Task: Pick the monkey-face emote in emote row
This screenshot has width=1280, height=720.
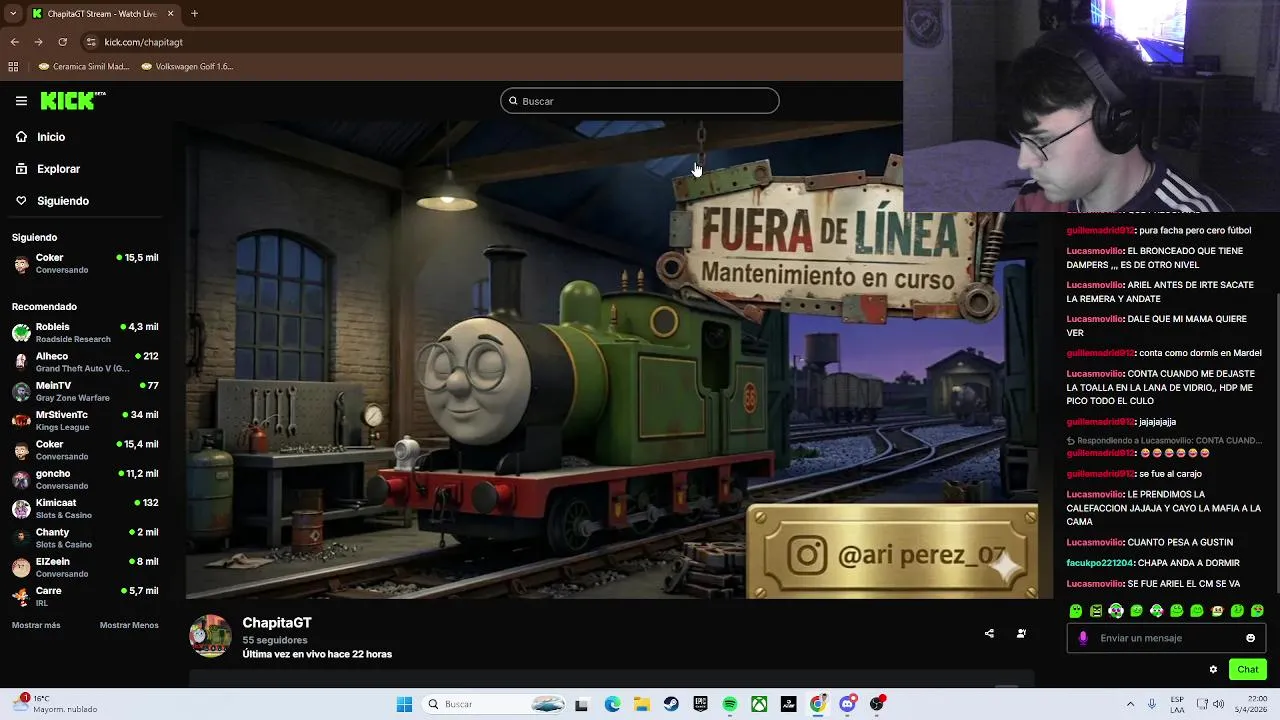Action: point(1217,611)
